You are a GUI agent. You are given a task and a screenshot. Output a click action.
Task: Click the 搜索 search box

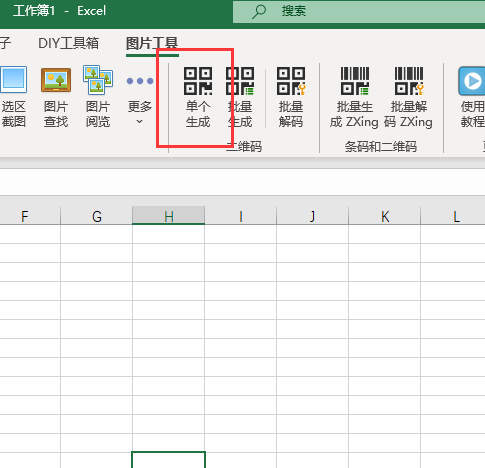[x=359, y=12]
